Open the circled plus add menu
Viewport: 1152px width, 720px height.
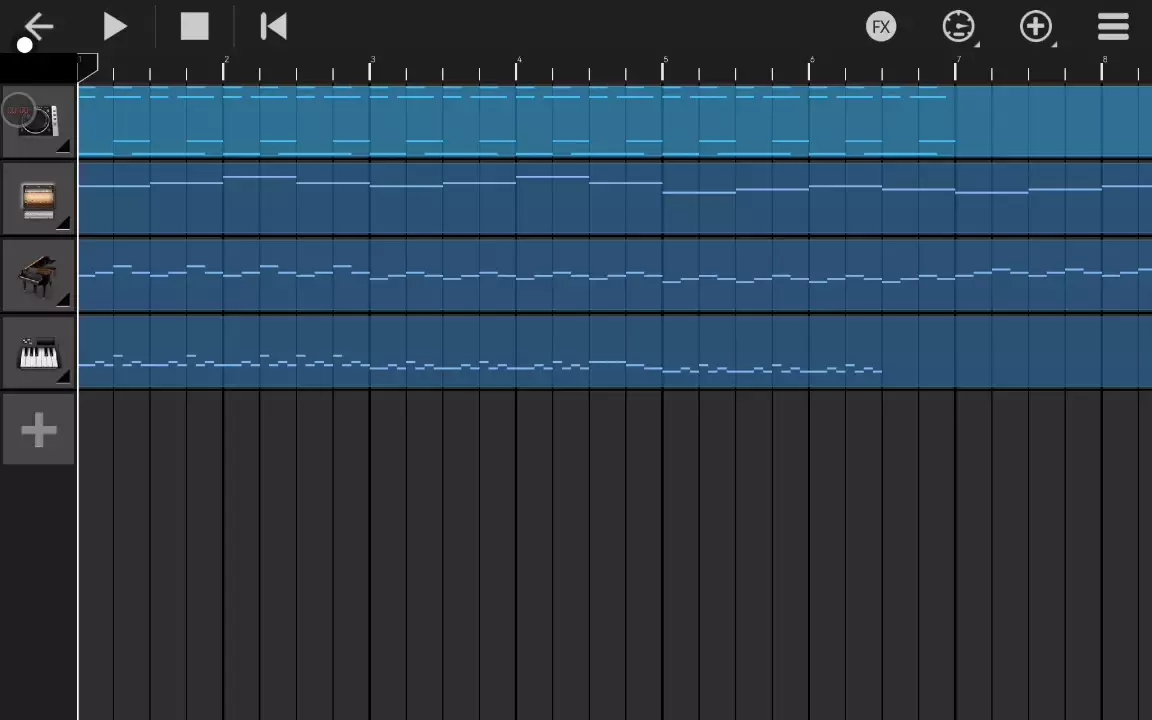coord(1036,27)
